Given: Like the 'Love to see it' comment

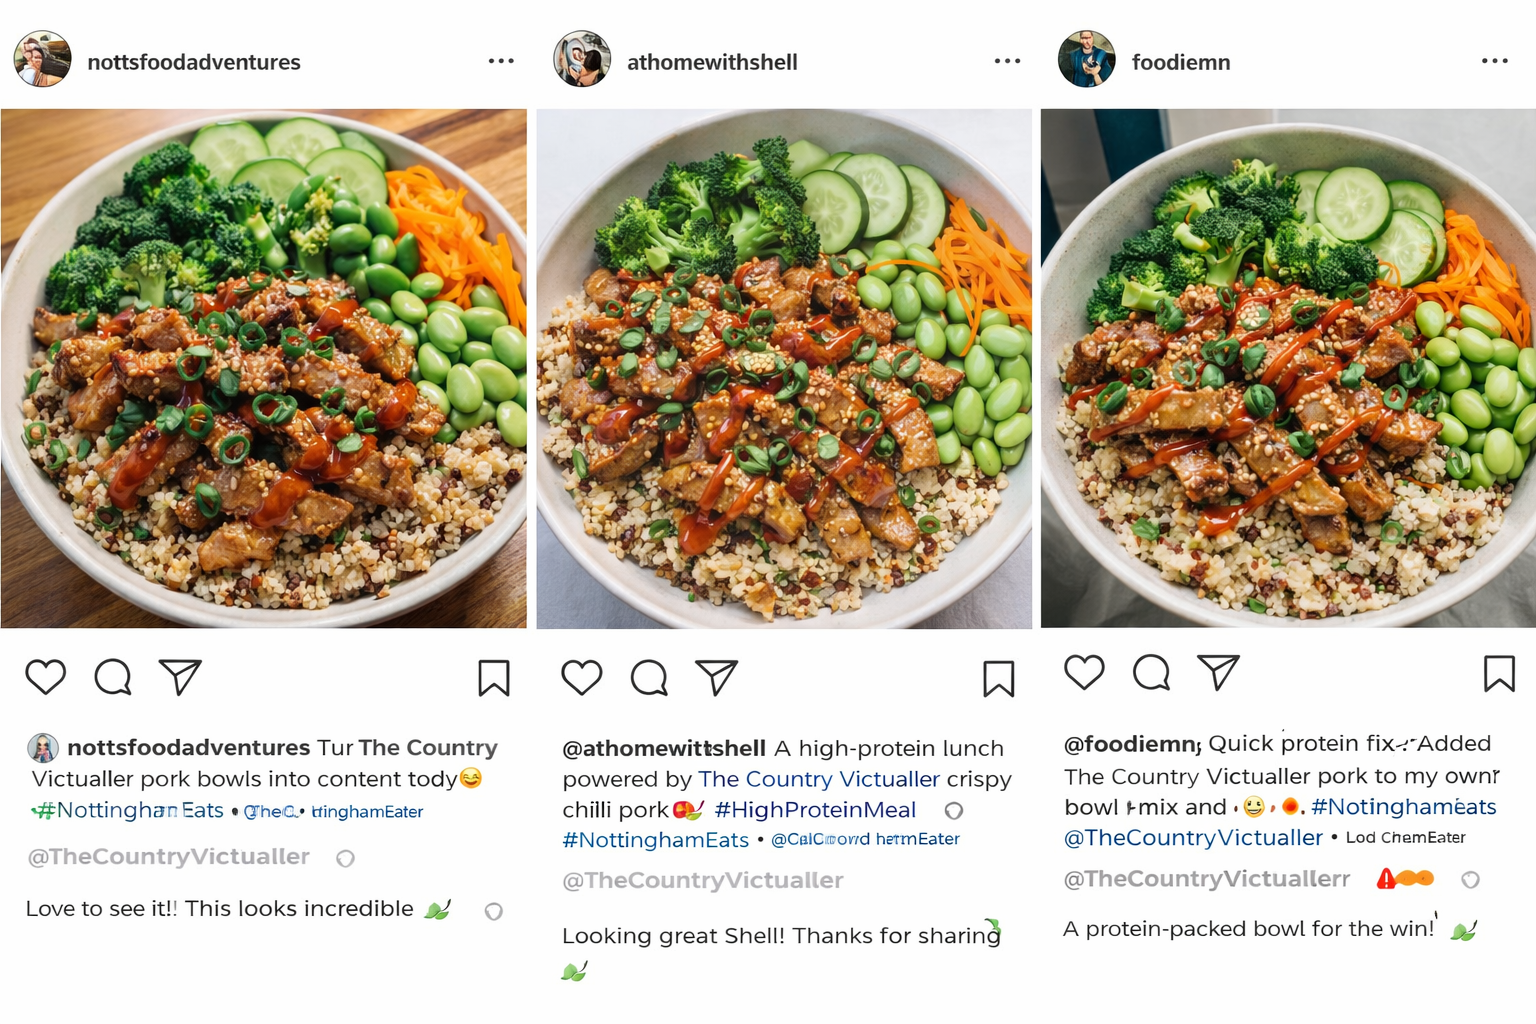Looking at the screenshot, I should tap(493, 911).
